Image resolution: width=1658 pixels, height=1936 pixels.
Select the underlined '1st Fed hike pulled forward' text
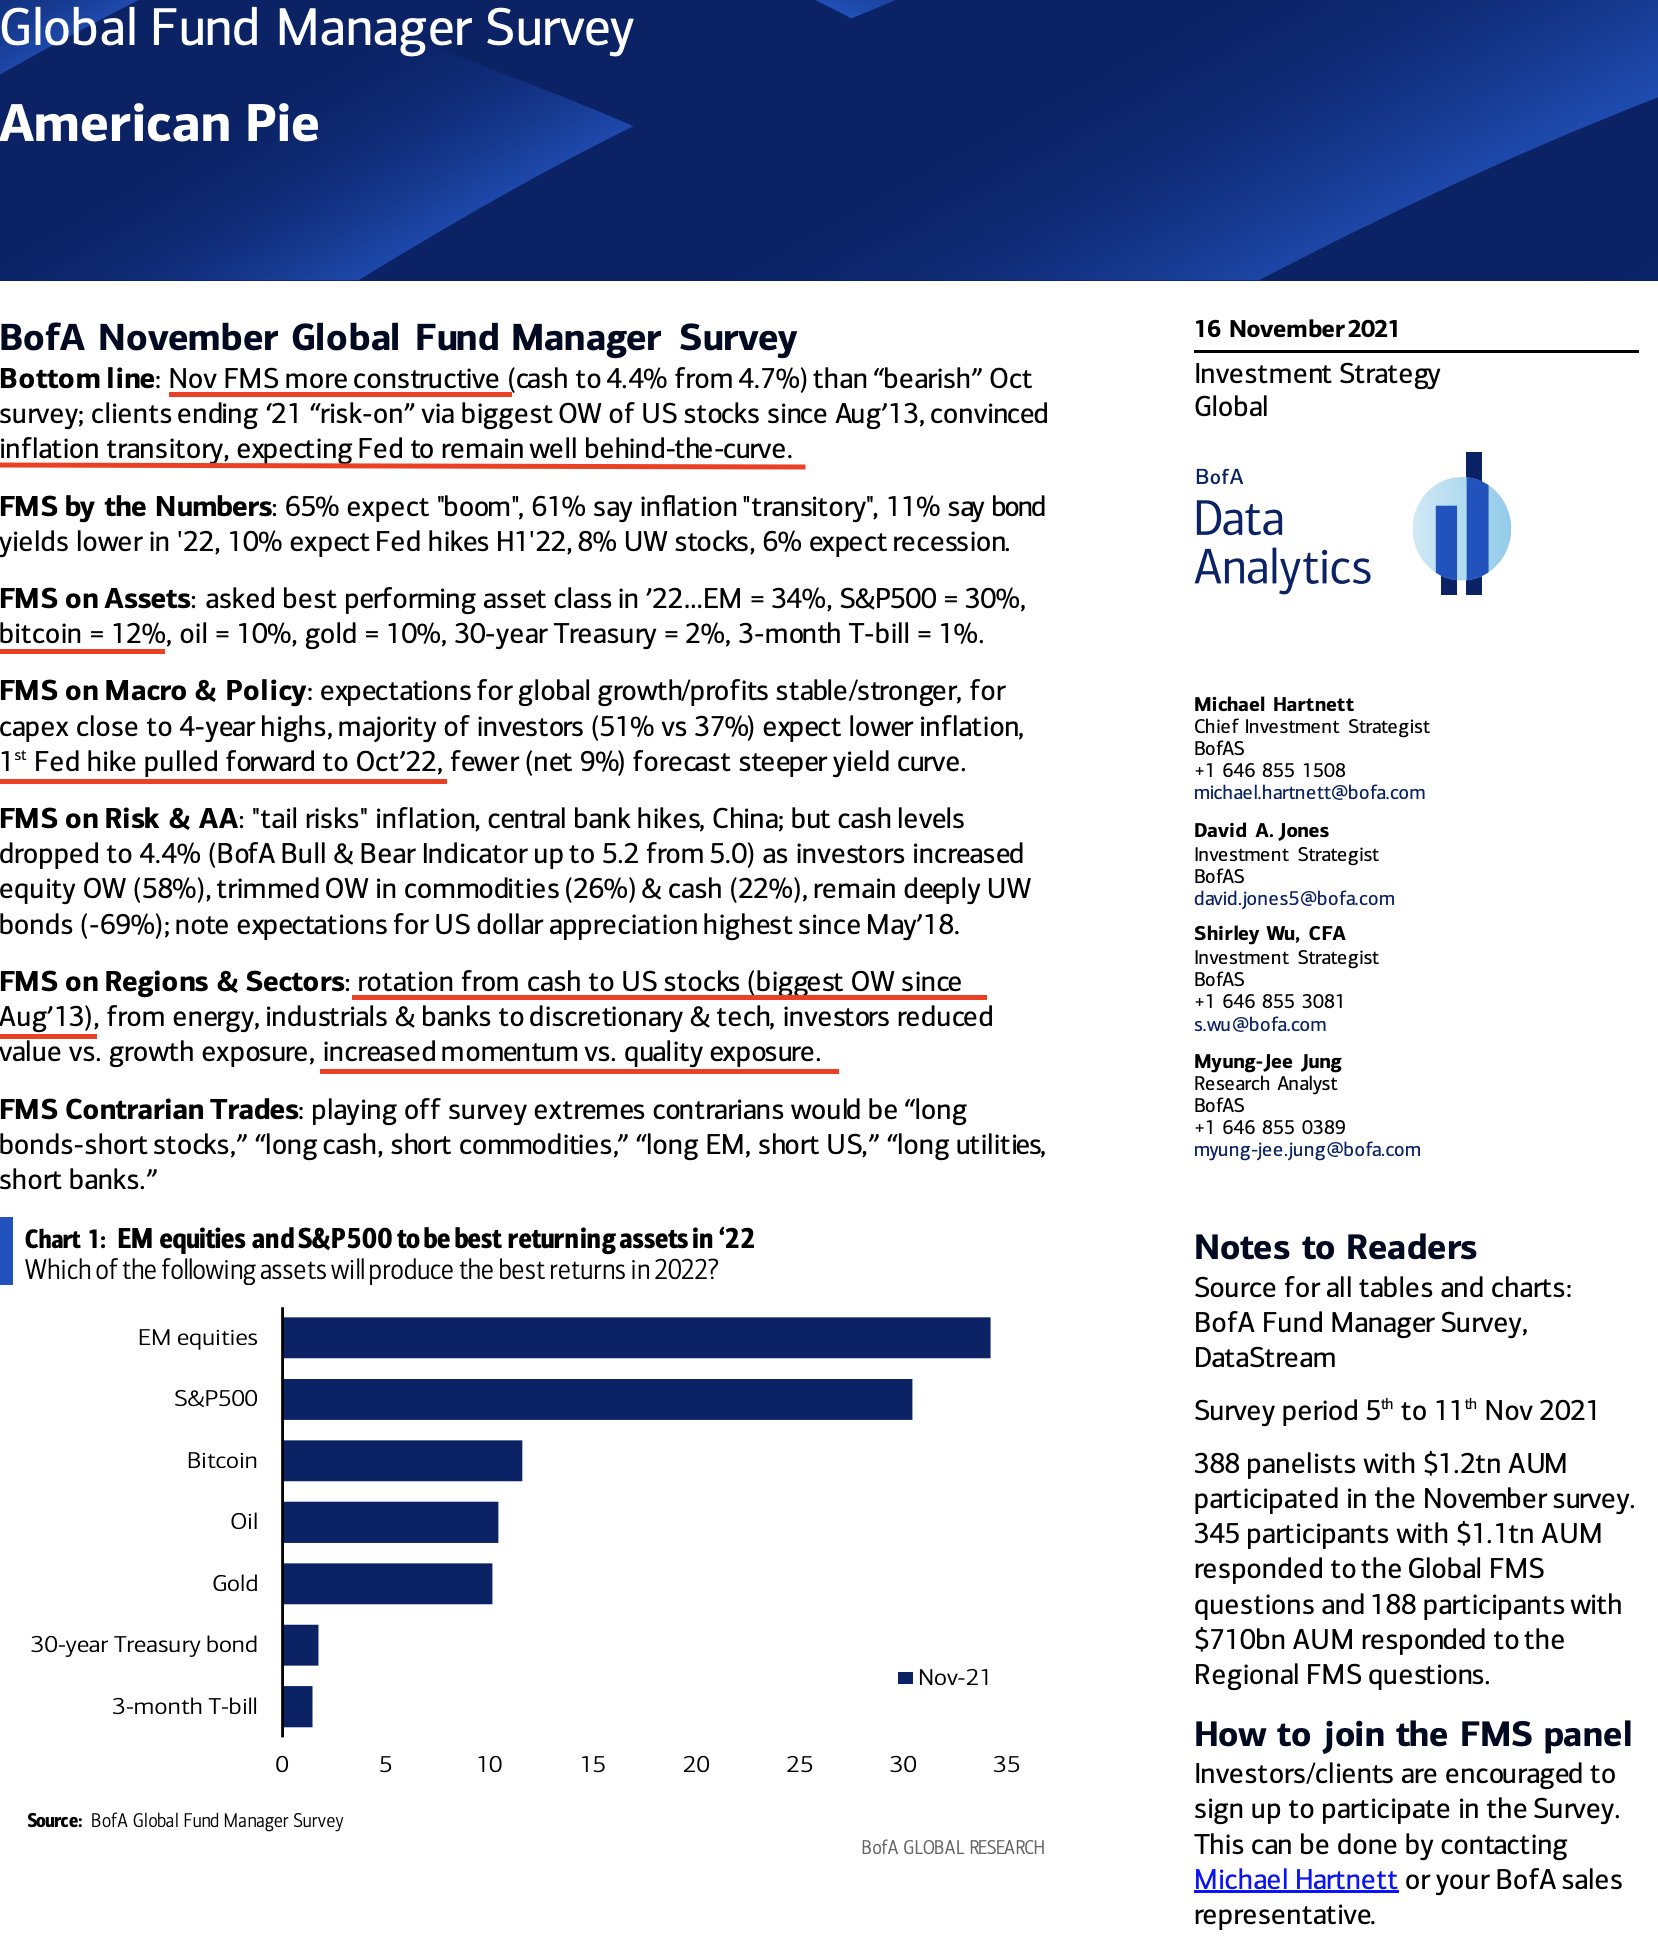coord(221,762)
